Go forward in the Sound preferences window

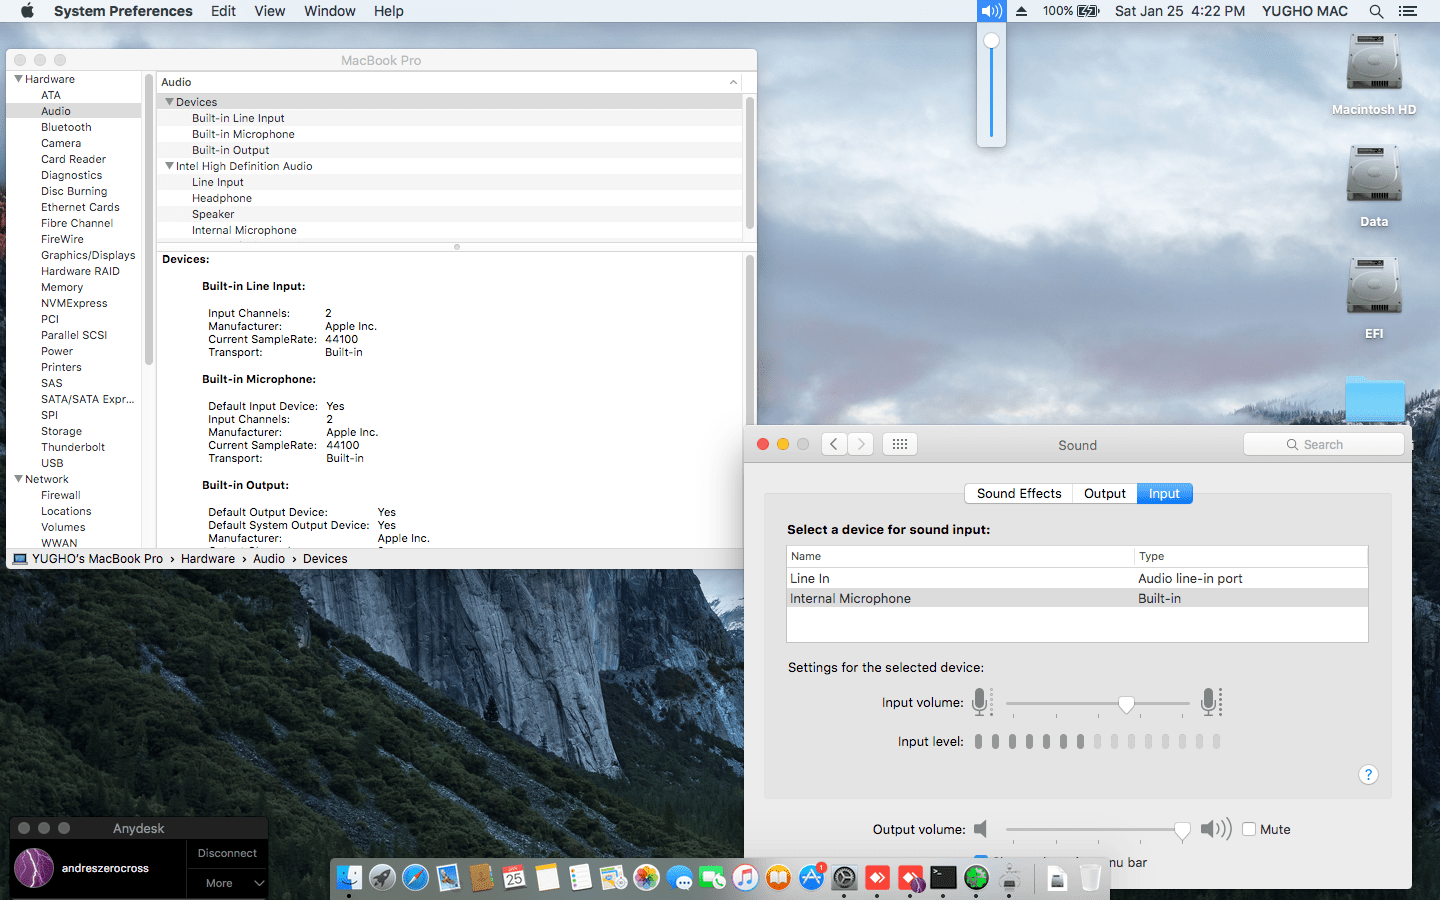[x=861, y=444]
